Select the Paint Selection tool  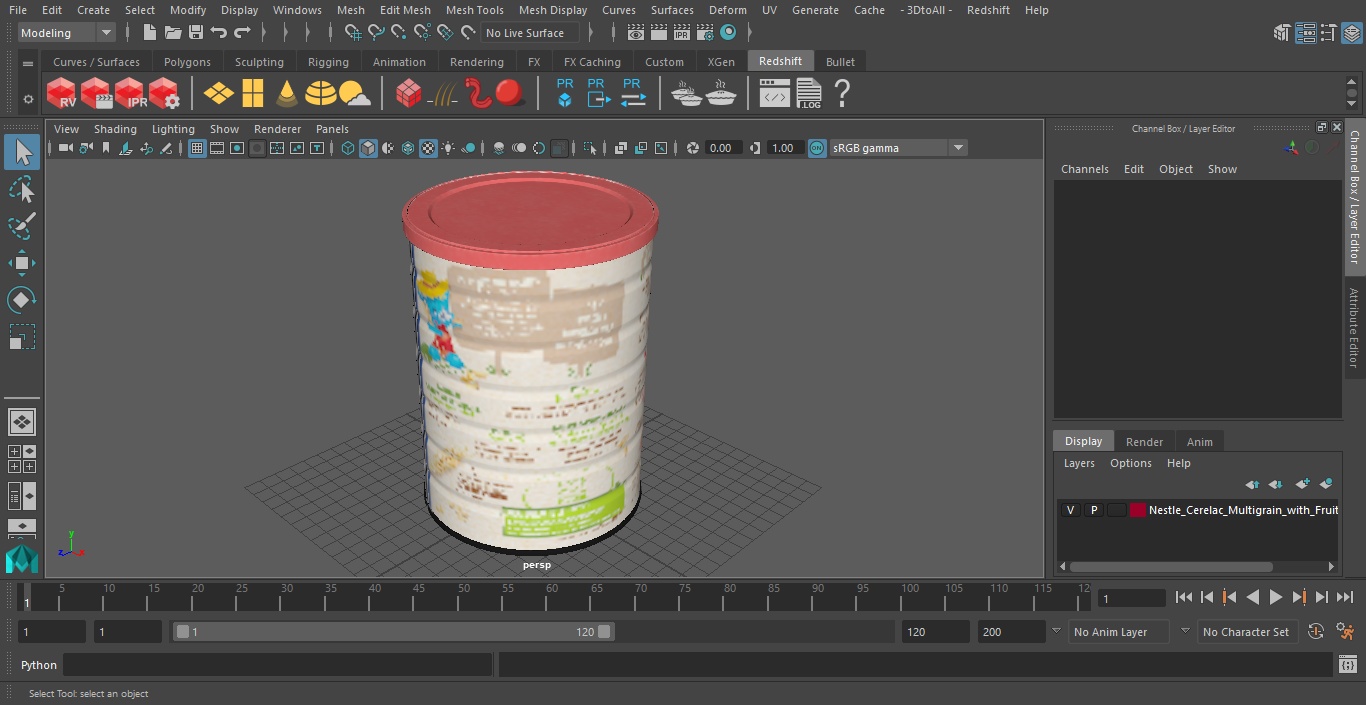click(22, 226)
